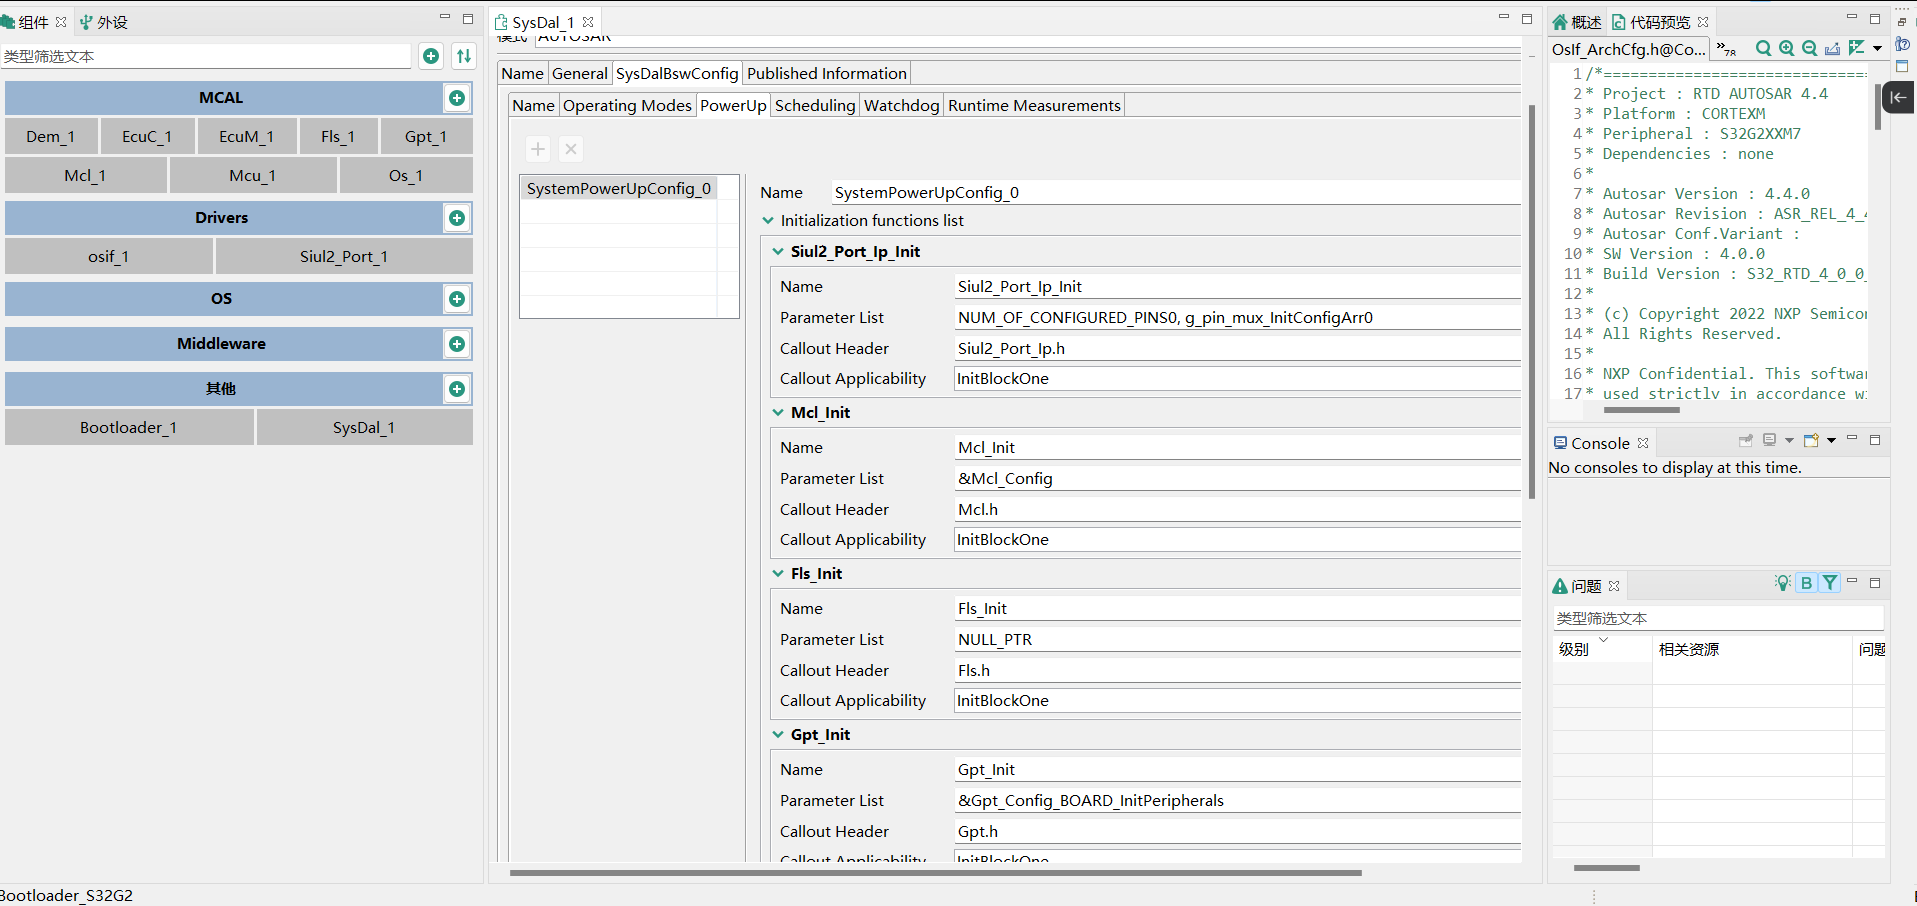
Task: Open the Bootloader_1 component
Action: 128,427
